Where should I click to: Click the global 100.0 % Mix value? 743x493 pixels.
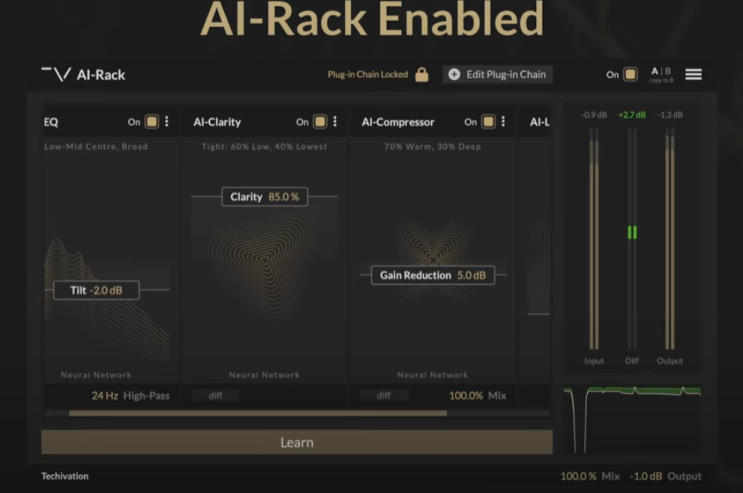(x=578, y=476)
